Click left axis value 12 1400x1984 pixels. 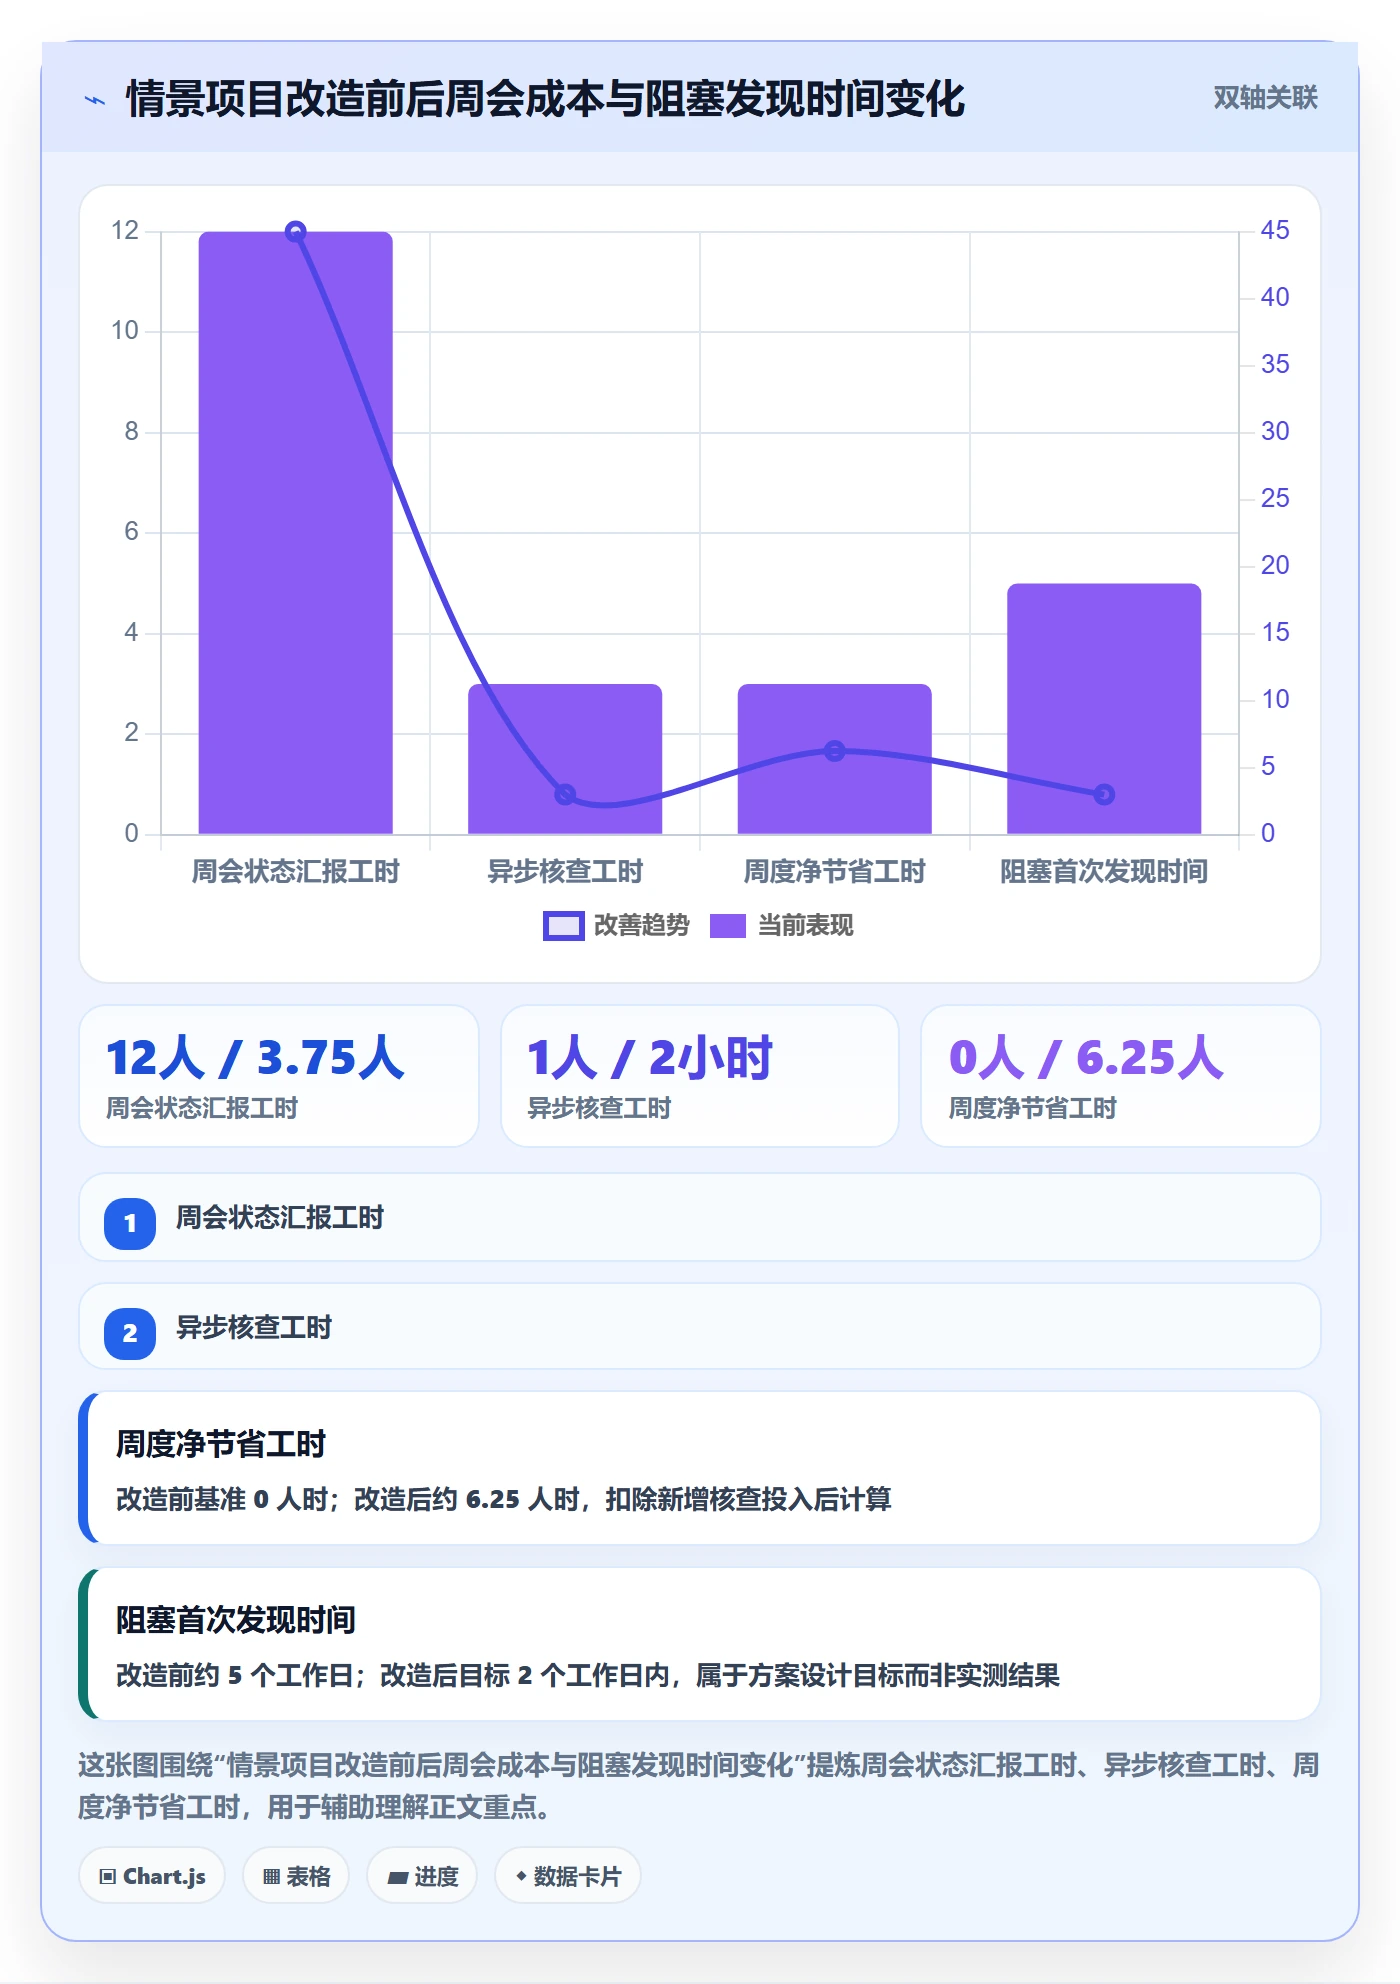coord(125,230)
